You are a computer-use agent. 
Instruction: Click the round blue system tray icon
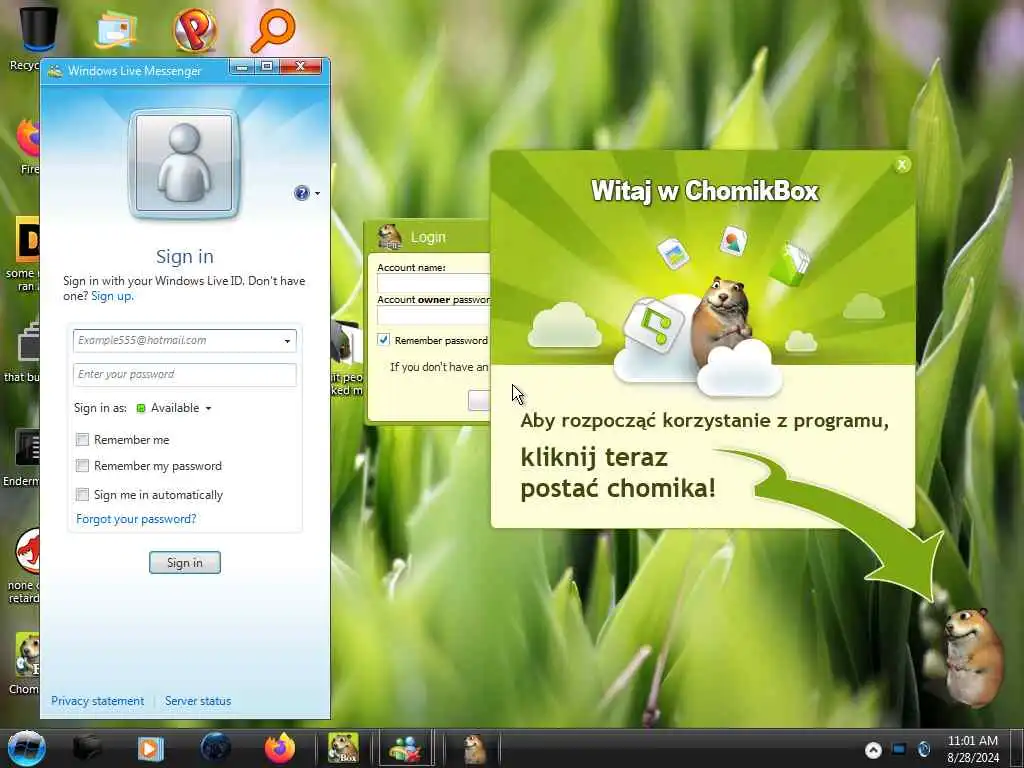coord(924,749)
